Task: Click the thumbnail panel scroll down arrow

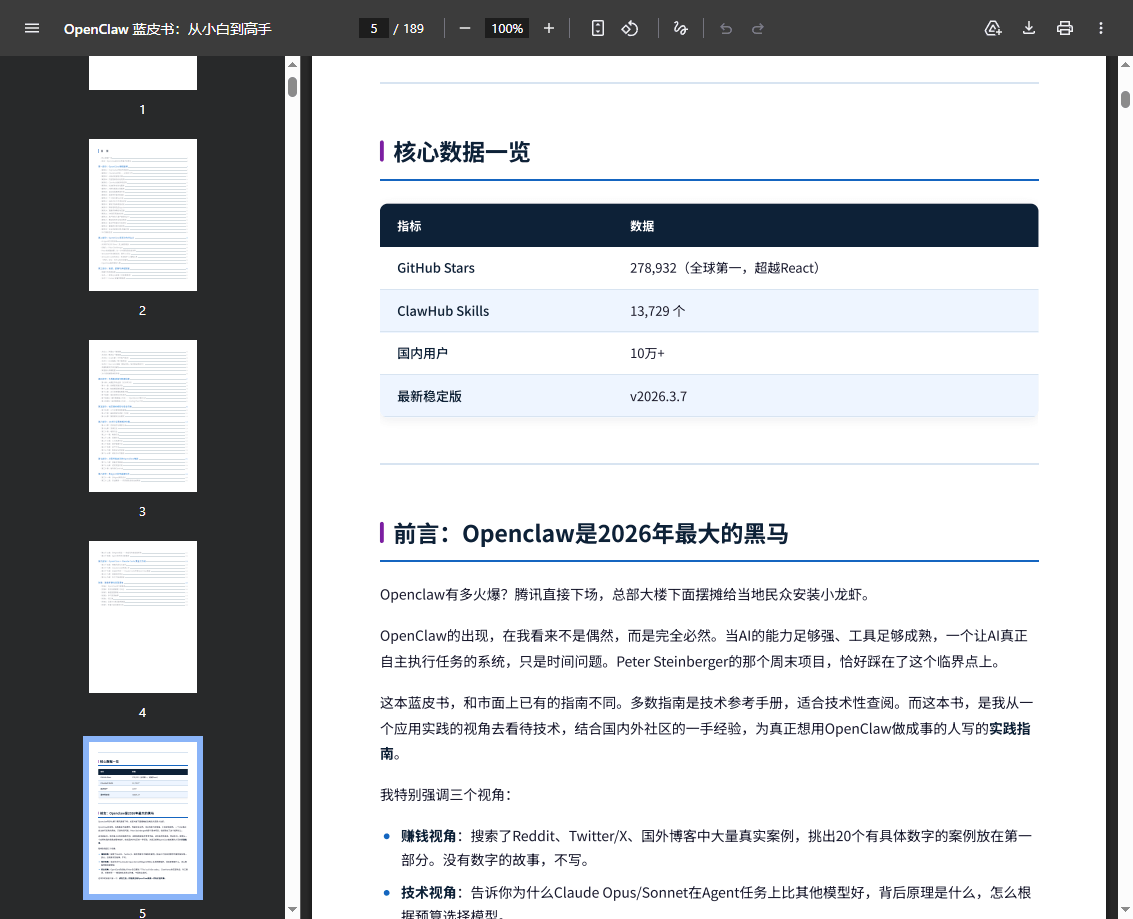Action: pyautogui.click(x=293, y=909)
